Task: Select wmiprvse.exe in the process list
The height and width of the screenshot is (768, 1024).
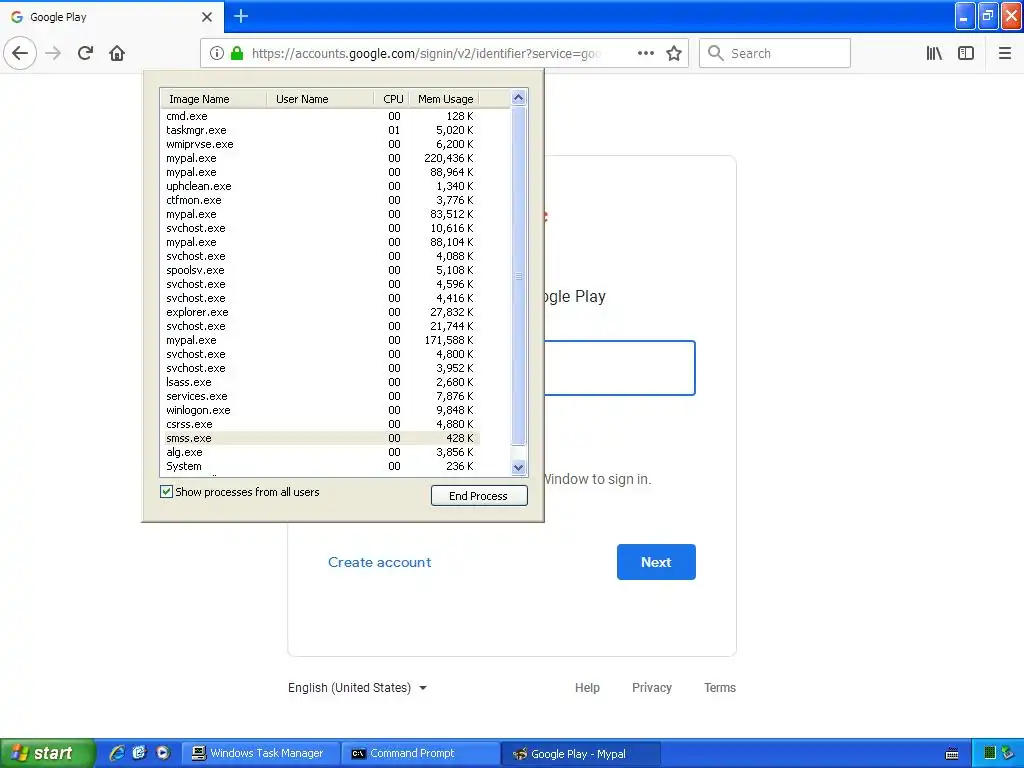Action: point(320,144)
